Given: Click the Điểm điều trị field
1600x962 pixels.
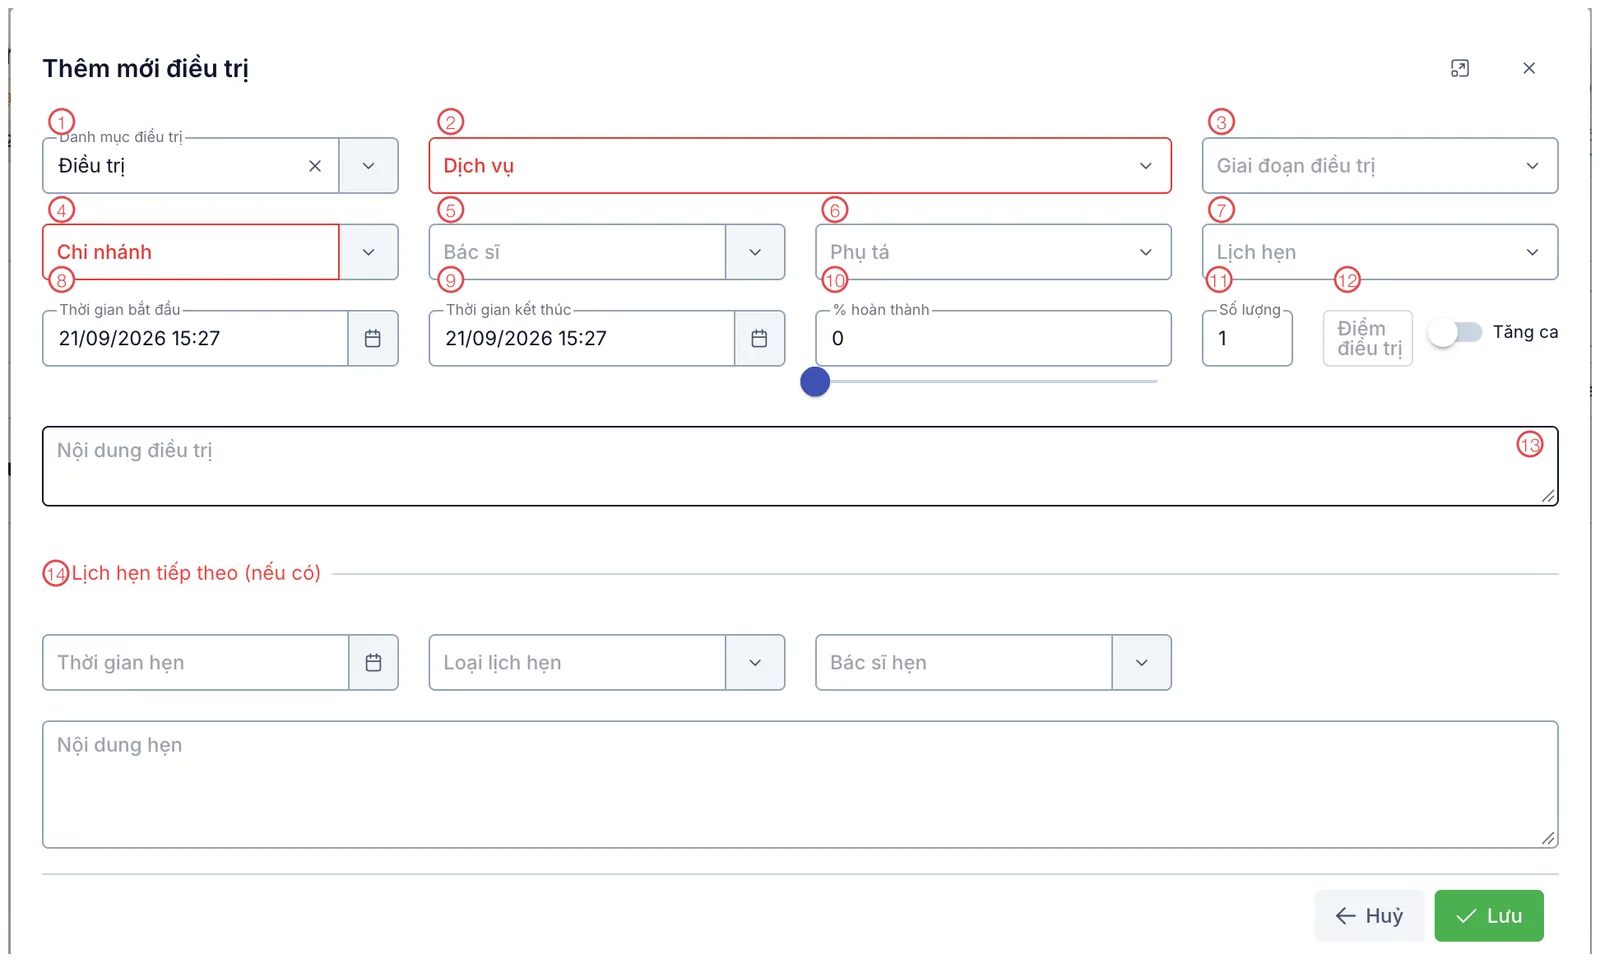Looking at the screenshot, I should pos(1368,339).
